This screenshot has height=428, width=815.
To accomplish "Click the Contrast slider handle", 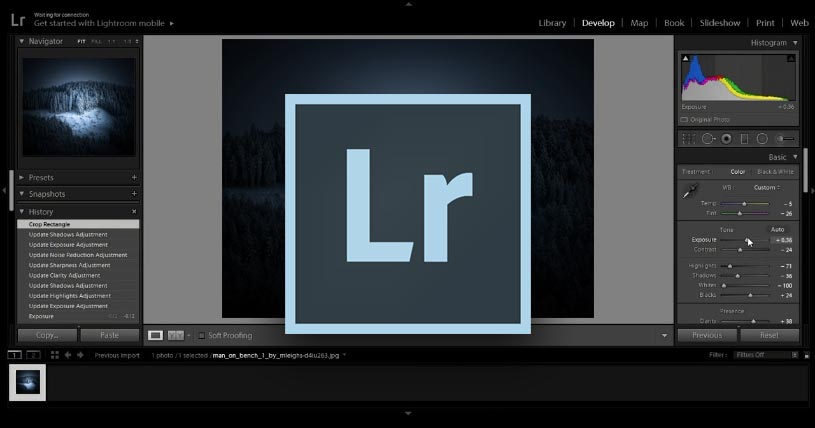I will click(740, 250).
